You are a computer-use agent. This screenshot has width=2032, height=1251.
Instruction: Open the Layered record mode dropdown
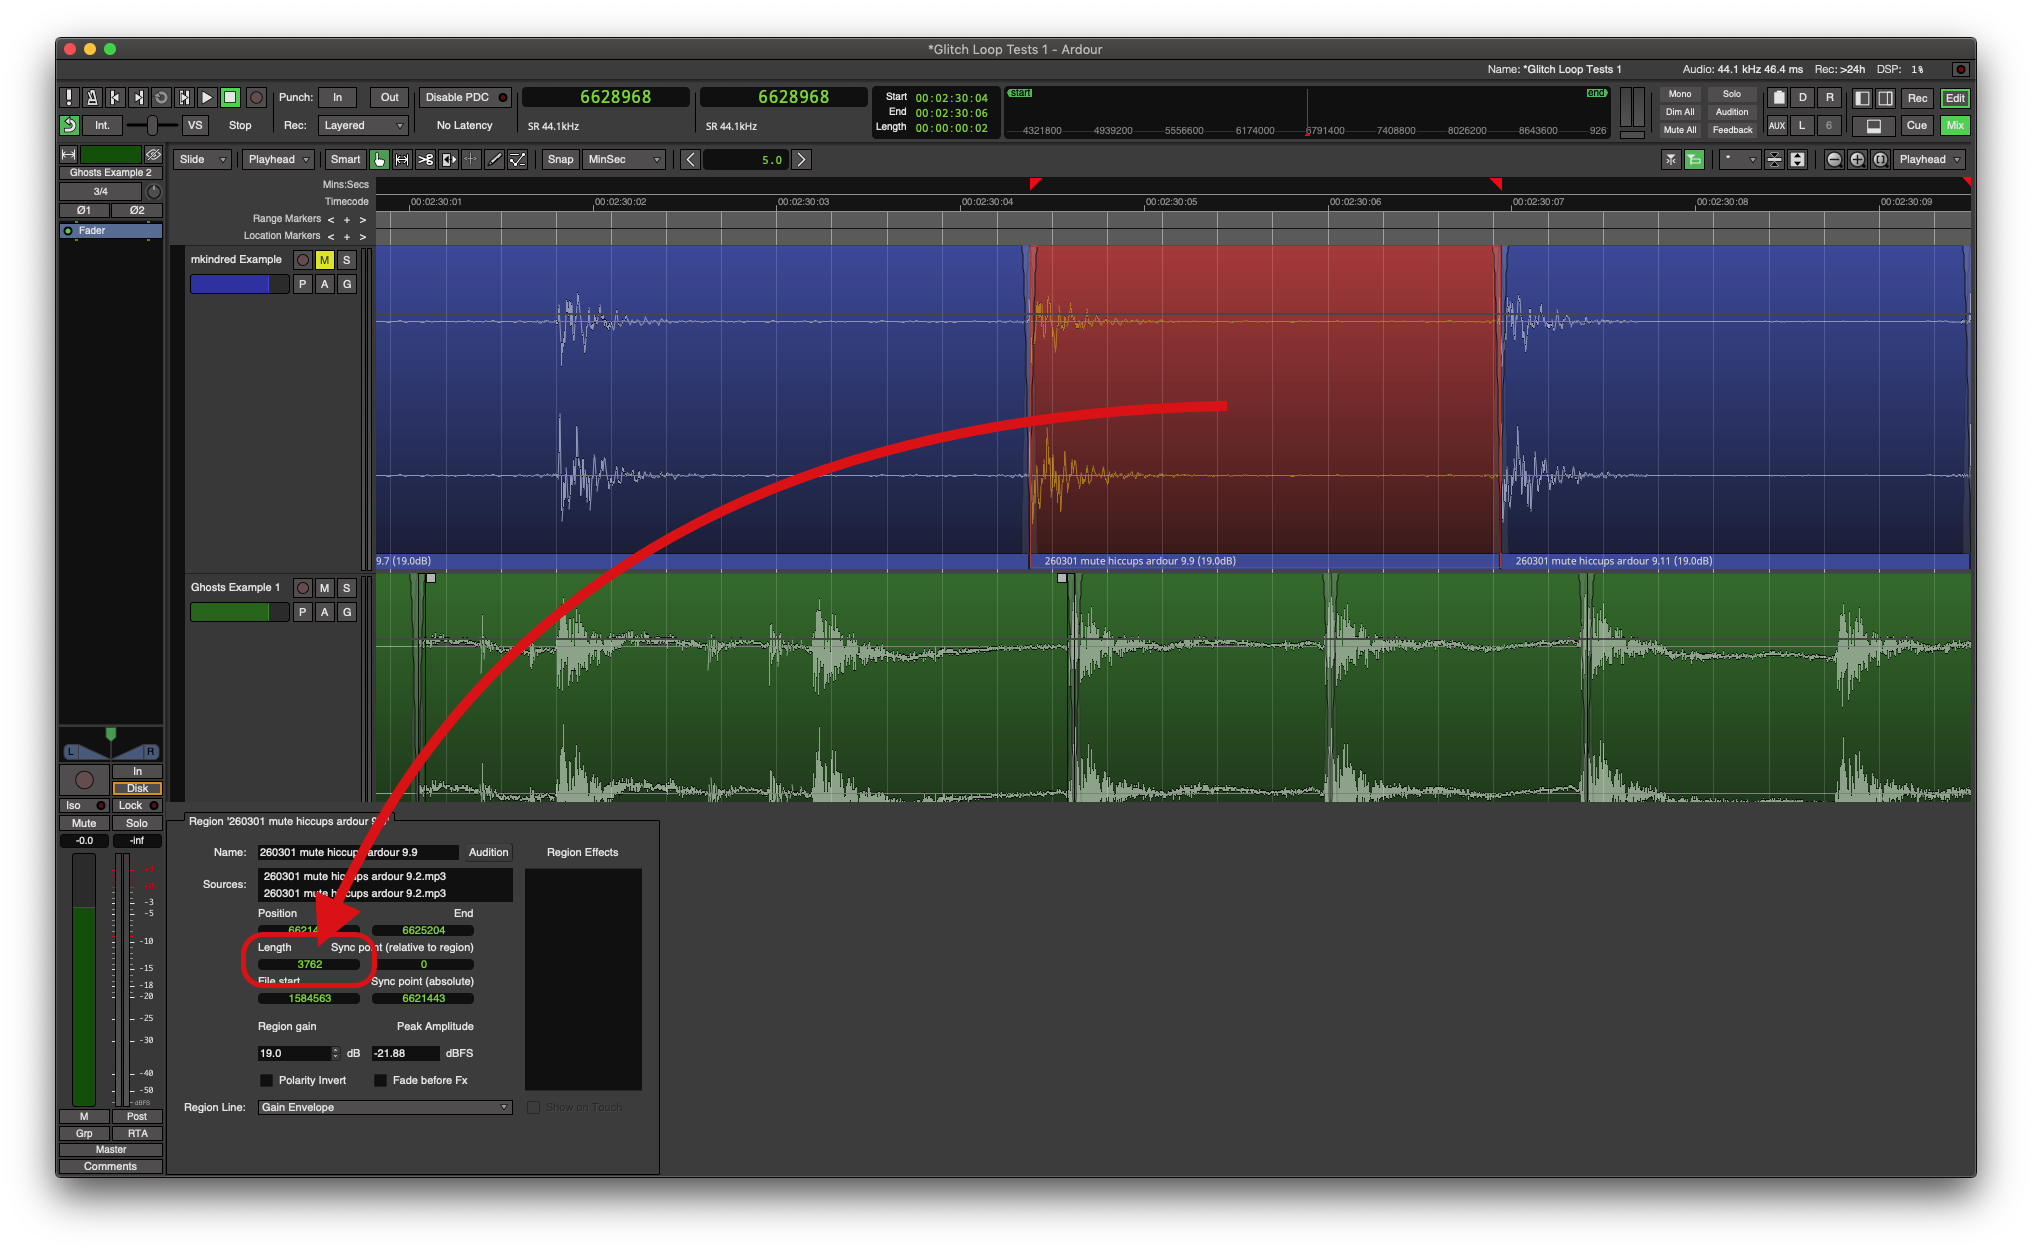[363, 125]
